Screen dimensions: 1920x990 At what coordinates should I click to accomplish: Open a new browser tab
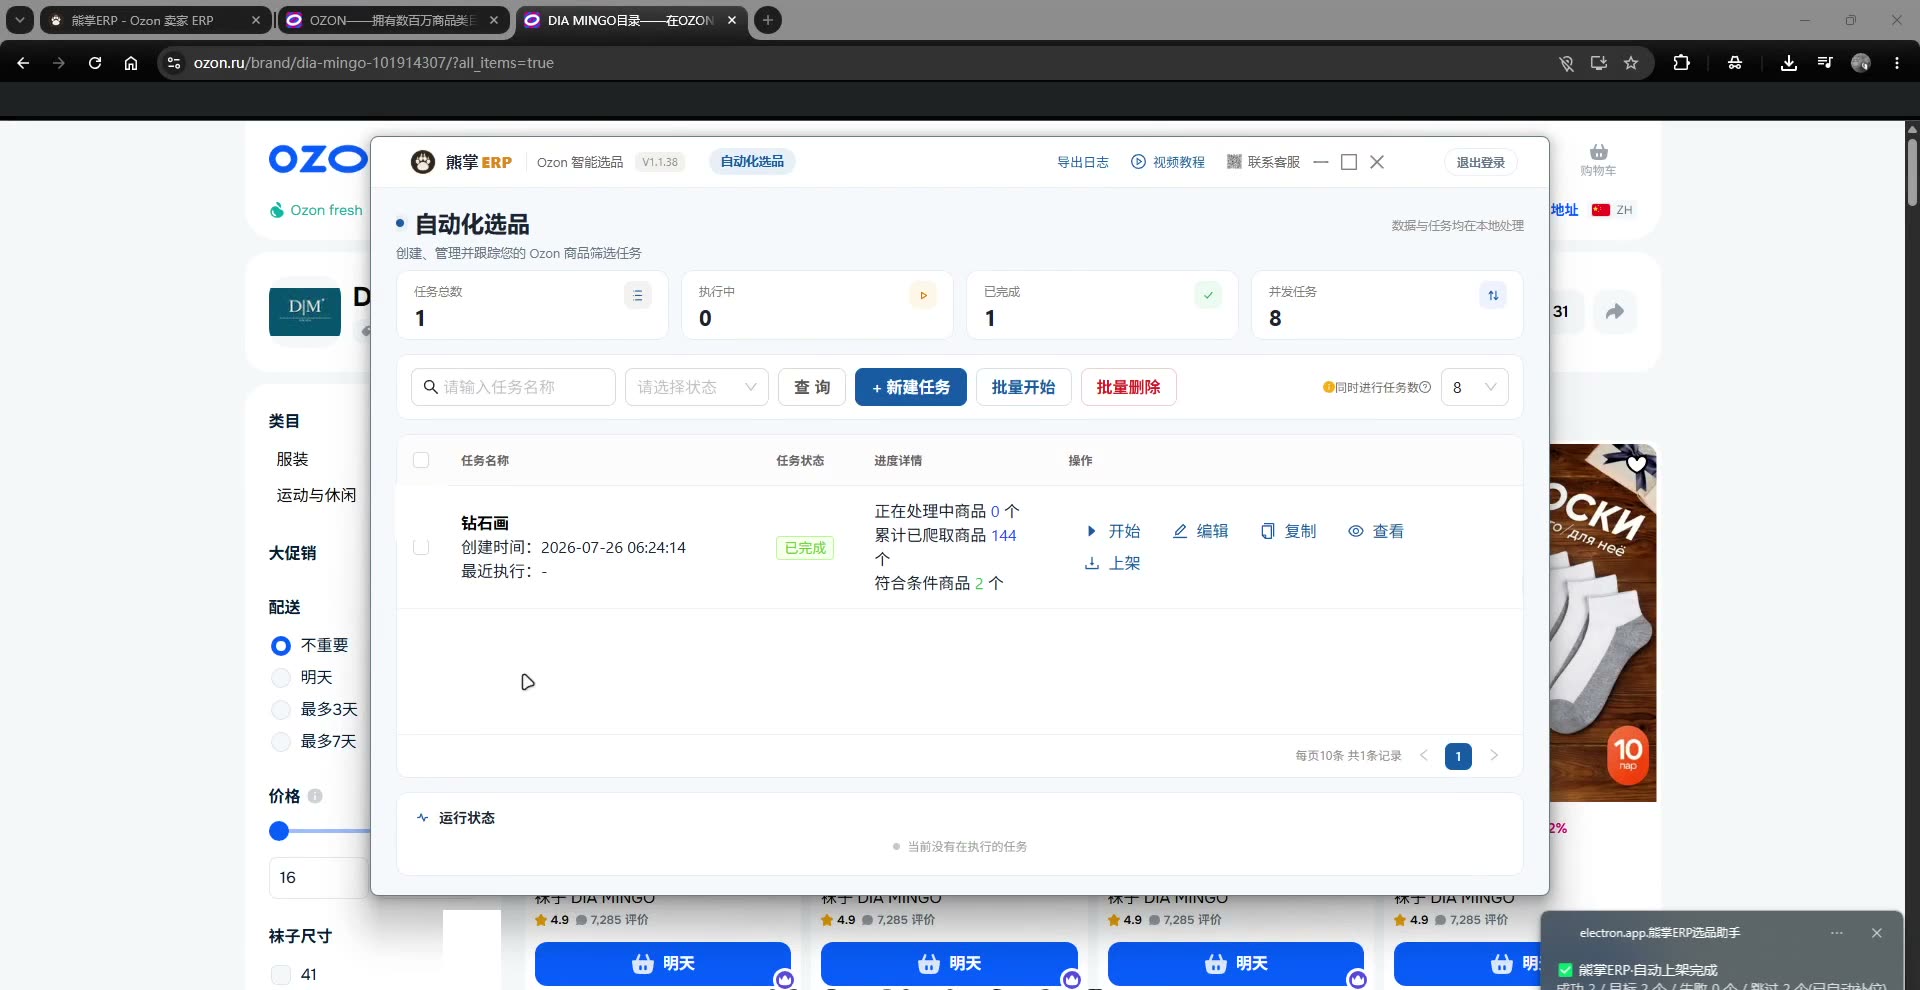[768, 20]
